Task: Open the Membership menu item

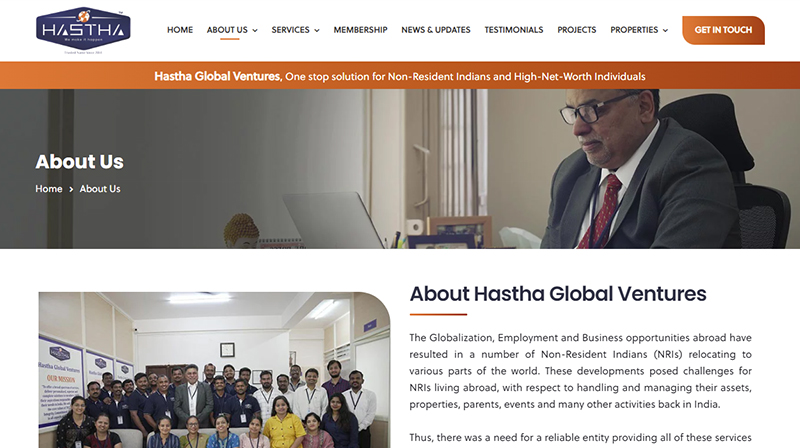Action: [360, 30]
